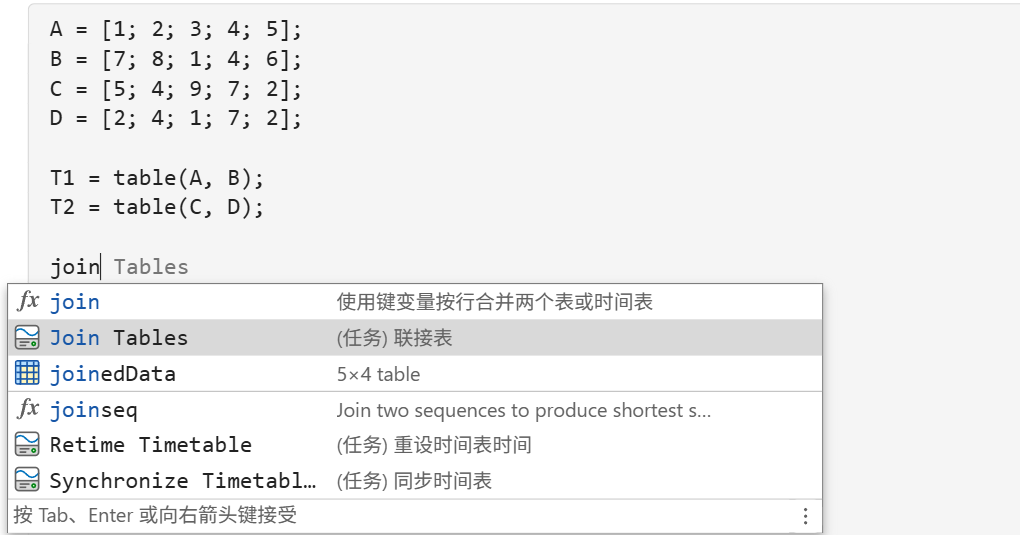This screenshot has height=535, width=1020.
Task: Click the join description in Chinese
Action: point(494,302)
